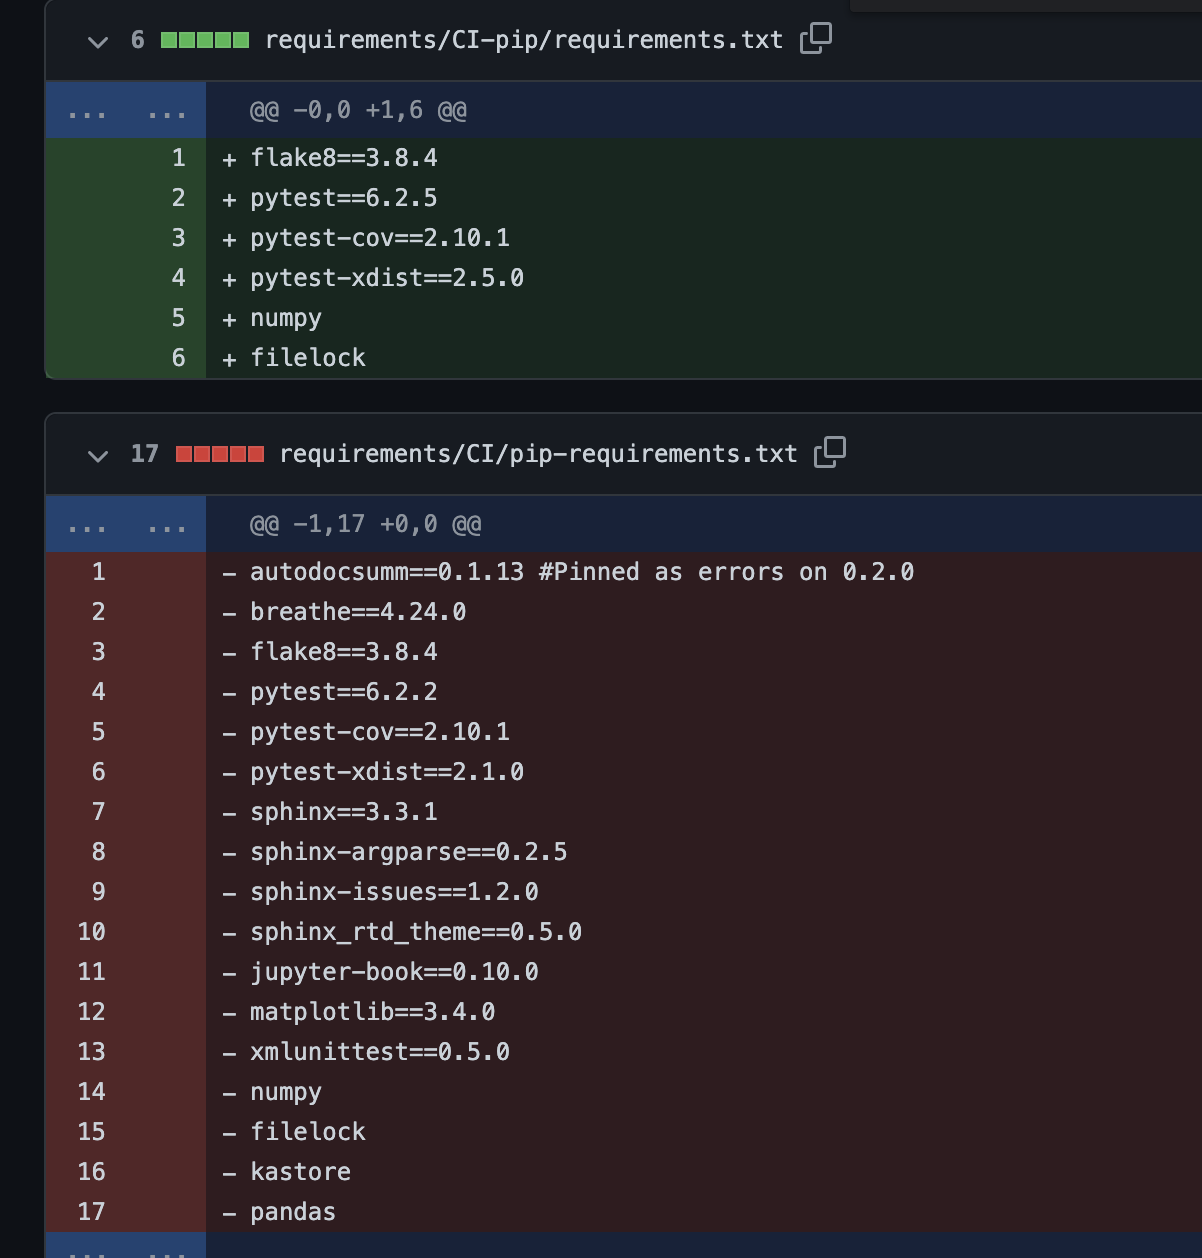This screenshot has width=1202, height=1258.
Task: Click line number 3 in the added file
Action: [x=176, y=237]
